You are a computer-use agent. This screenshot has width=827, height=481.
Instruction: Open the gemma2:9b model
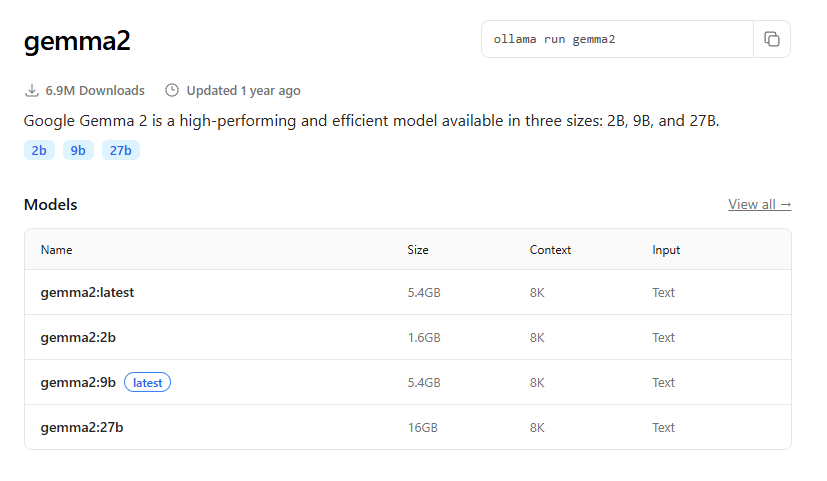(78, 383)
